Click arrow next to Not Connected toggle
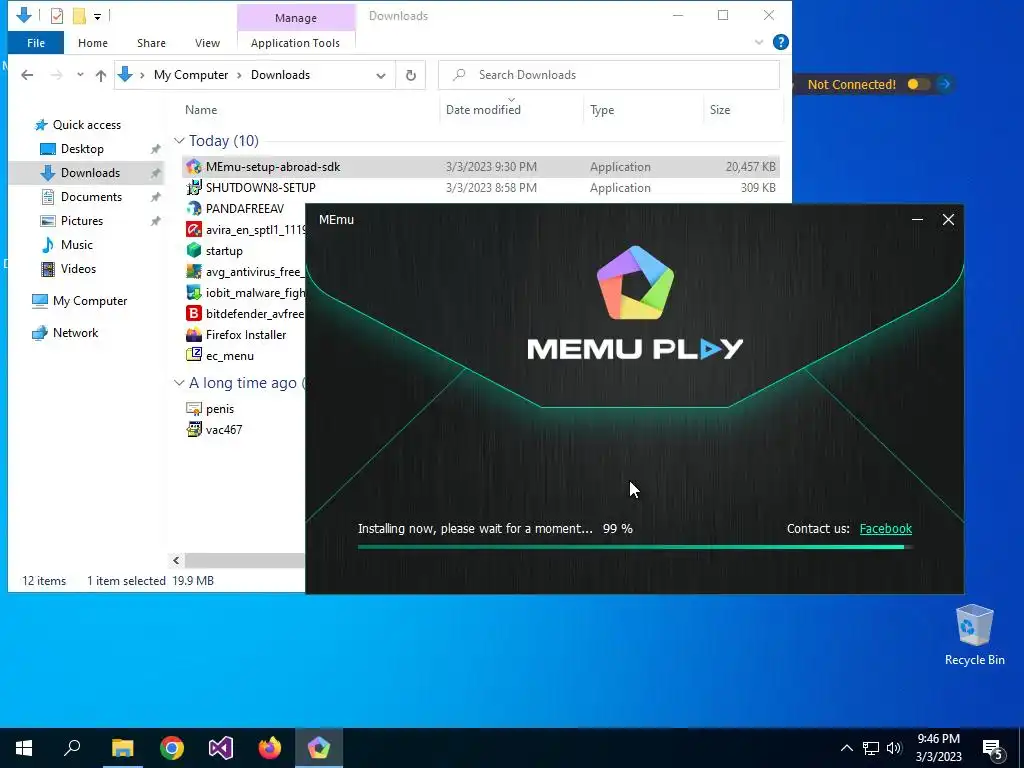 point(944,84)
